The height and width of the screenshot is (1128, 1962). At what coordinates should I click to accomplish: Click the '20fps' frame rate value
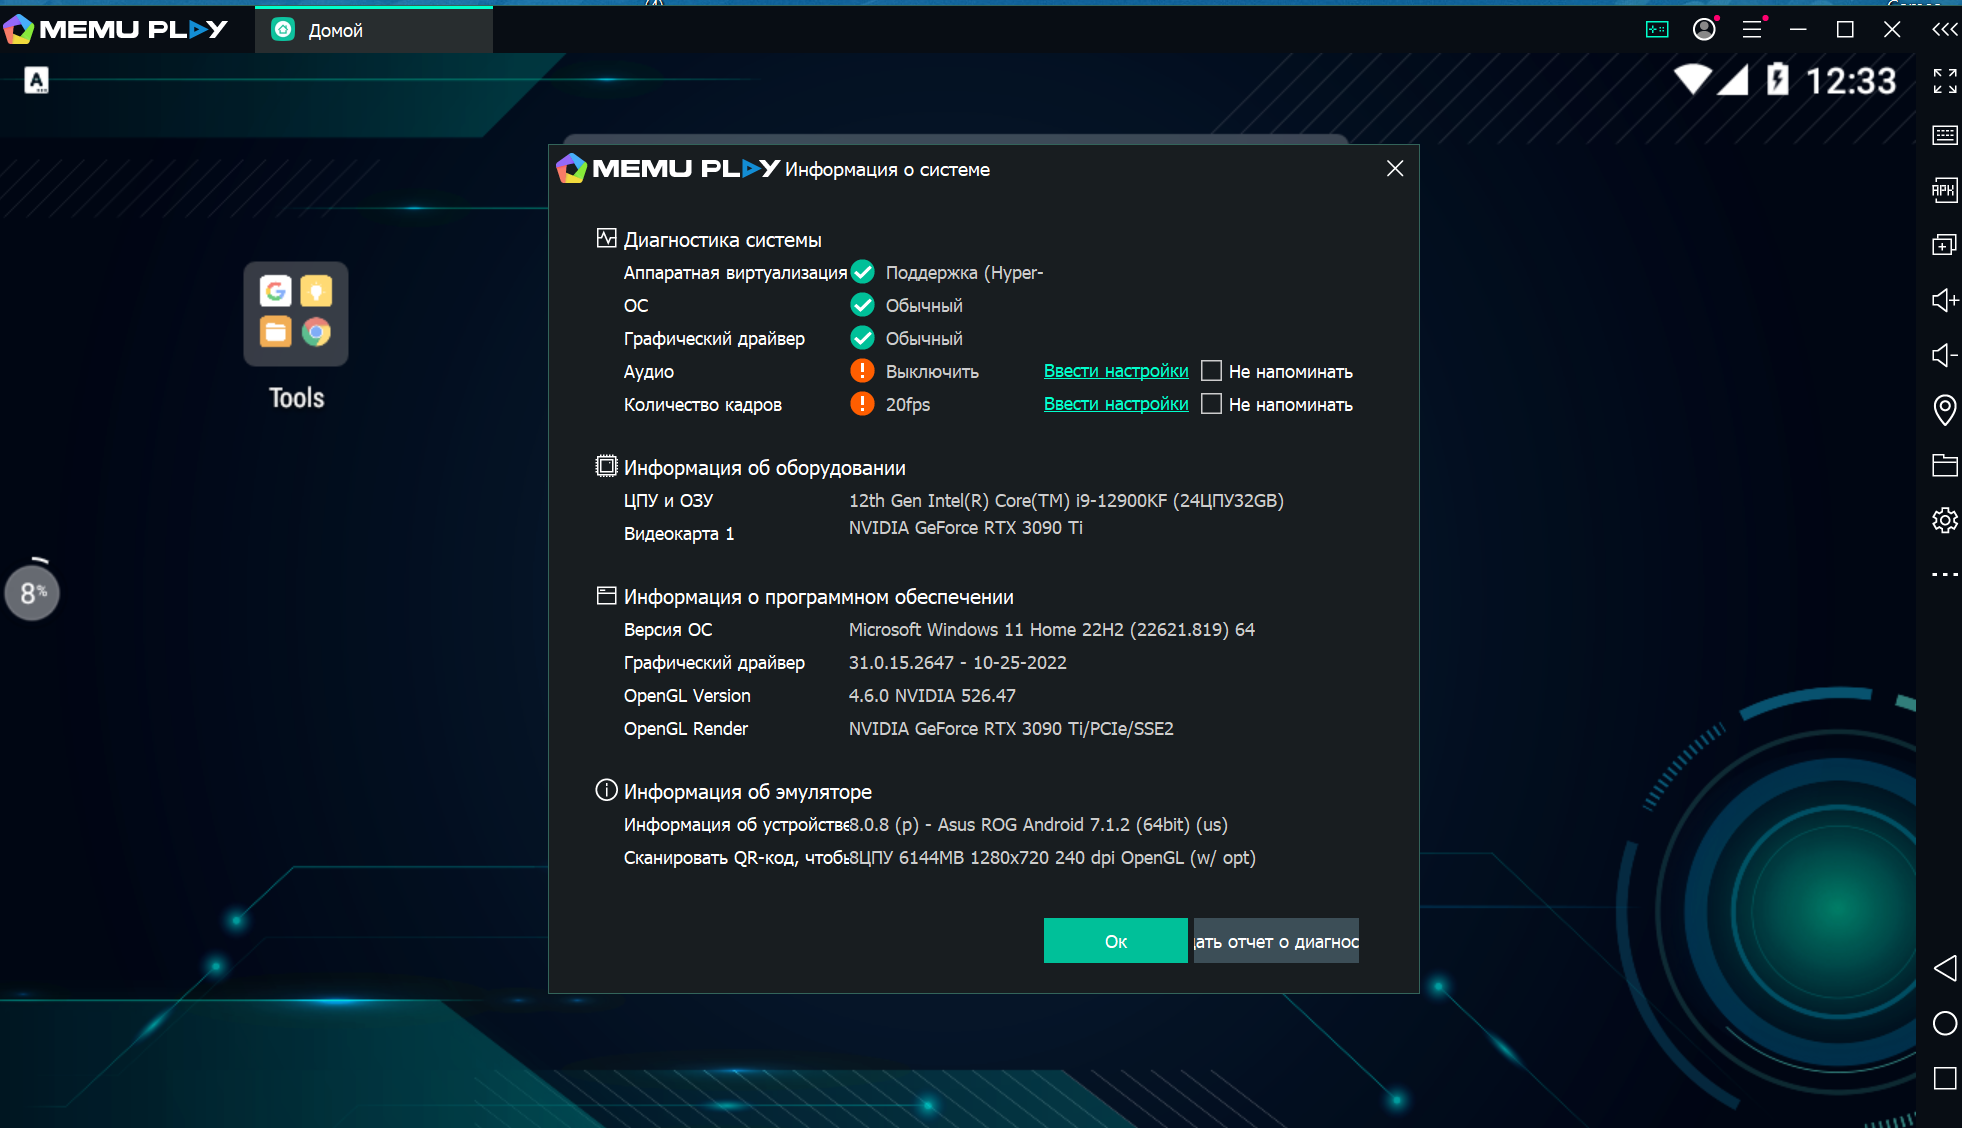908,405
